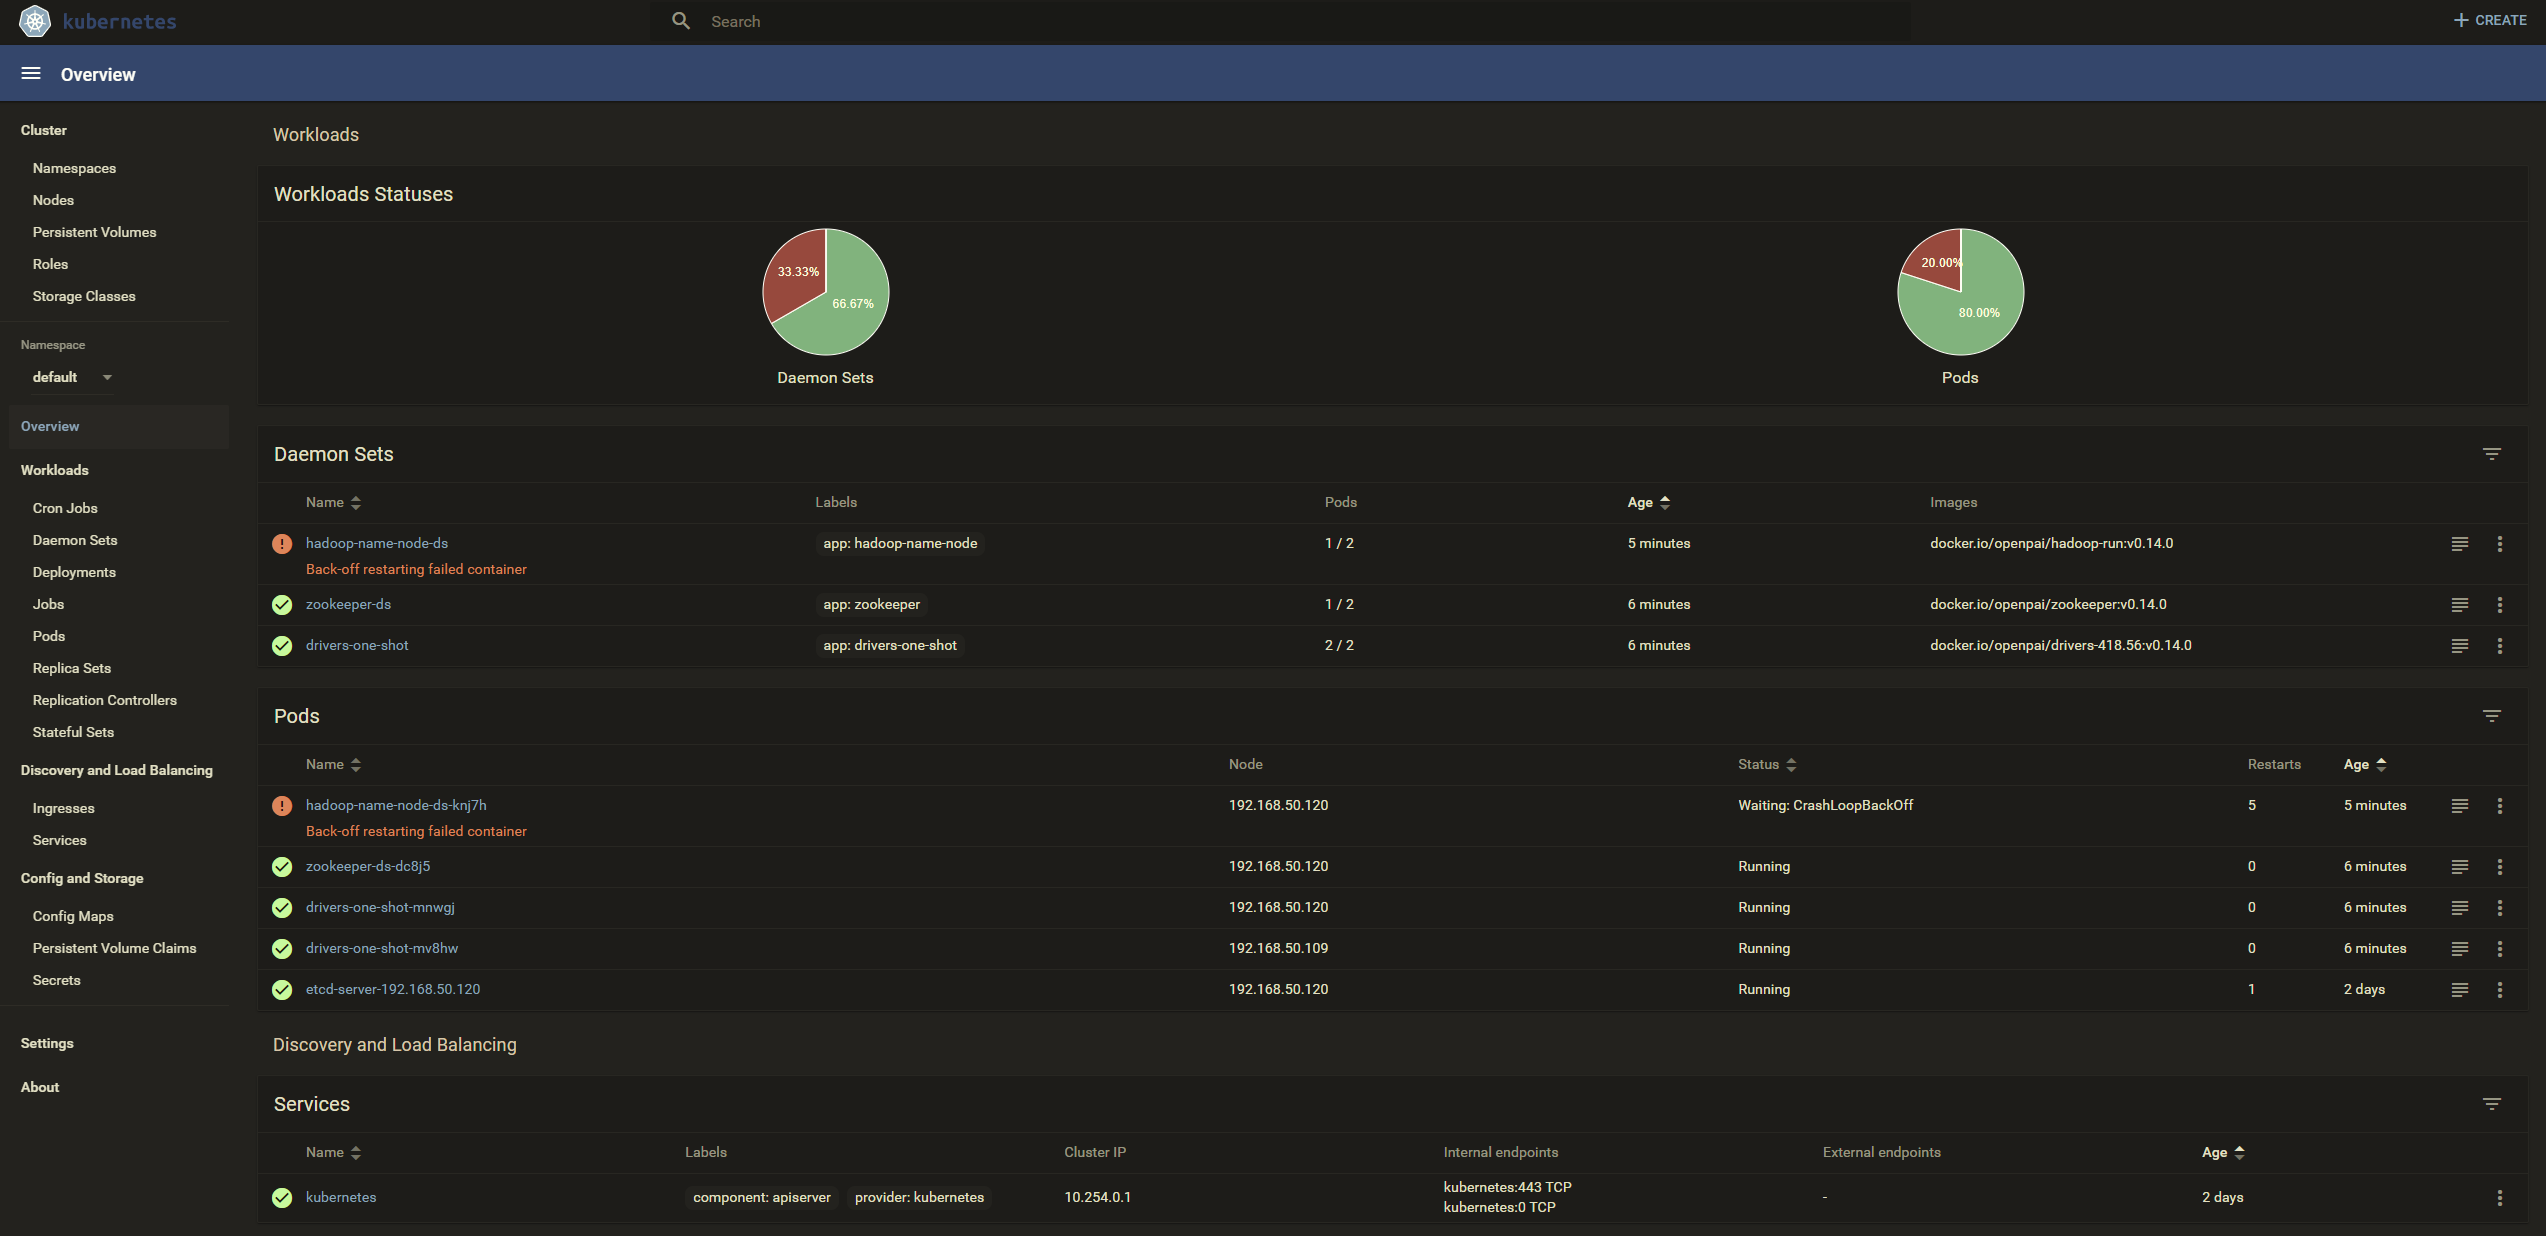2546x1236 pixels.
Task: View logs icon for etcd-server pod
Action: coord(2459,990)
